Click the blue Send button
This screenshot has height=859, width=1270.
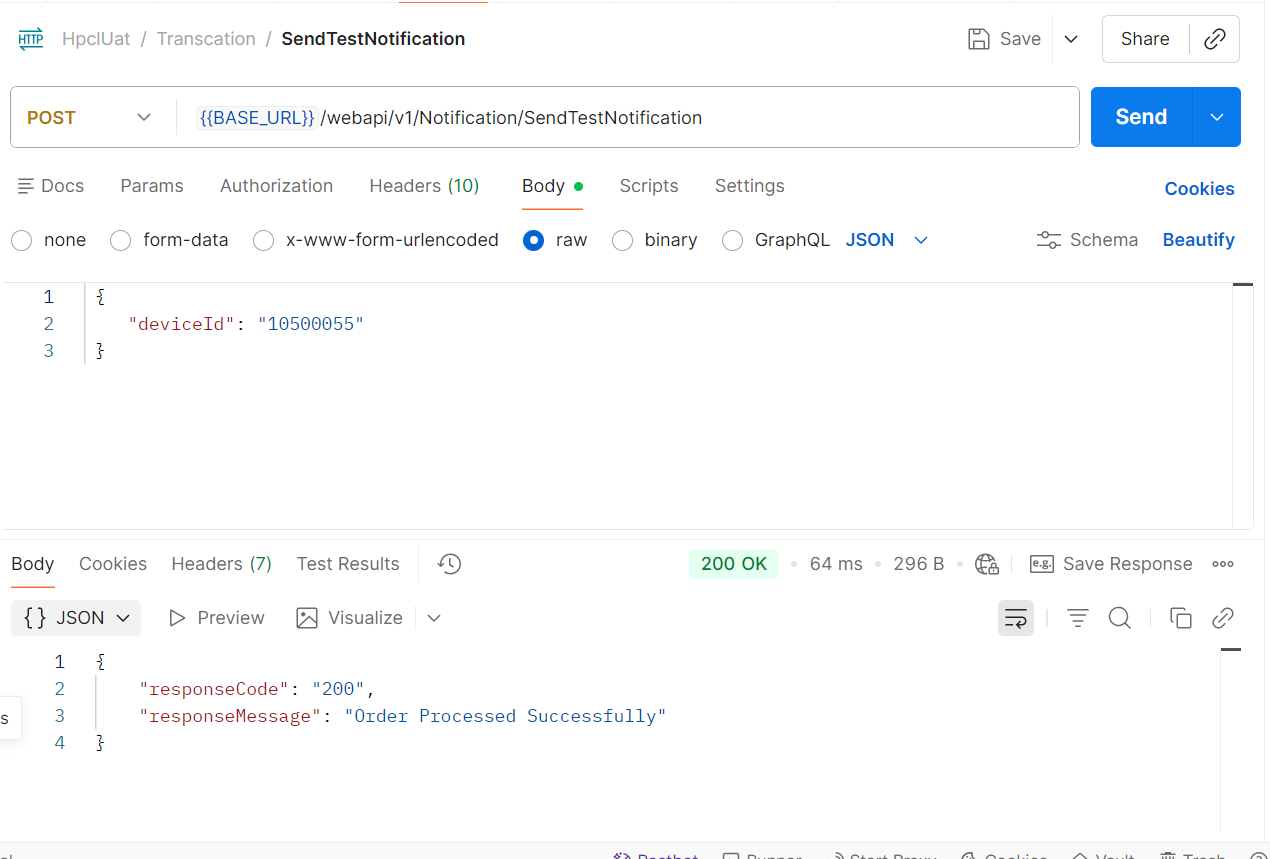click(x=1141, y=117)
